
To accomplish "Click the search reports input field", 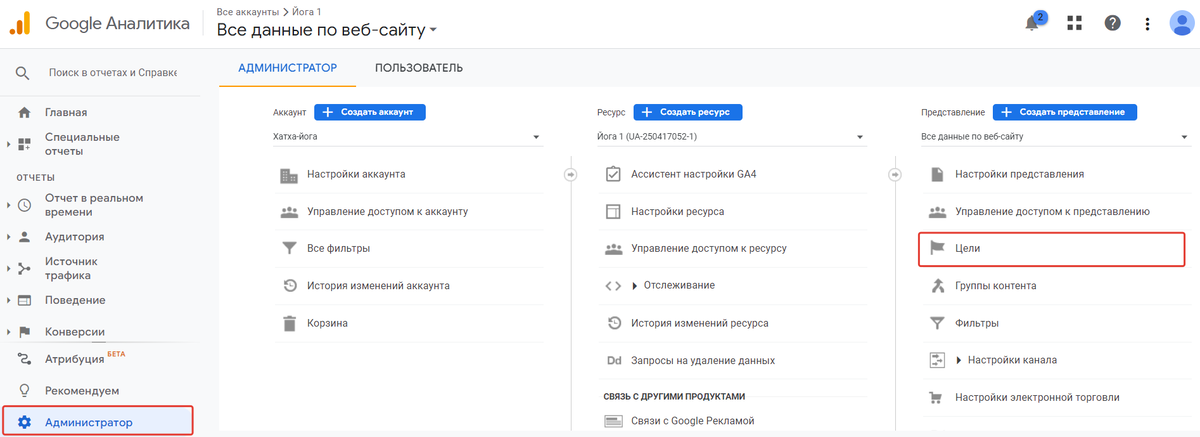I will pos(112,73).
